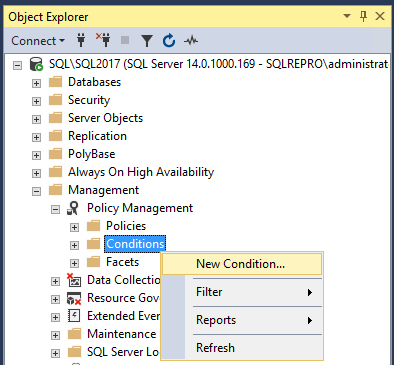Collapse the Management folder node

coord(36,191)
